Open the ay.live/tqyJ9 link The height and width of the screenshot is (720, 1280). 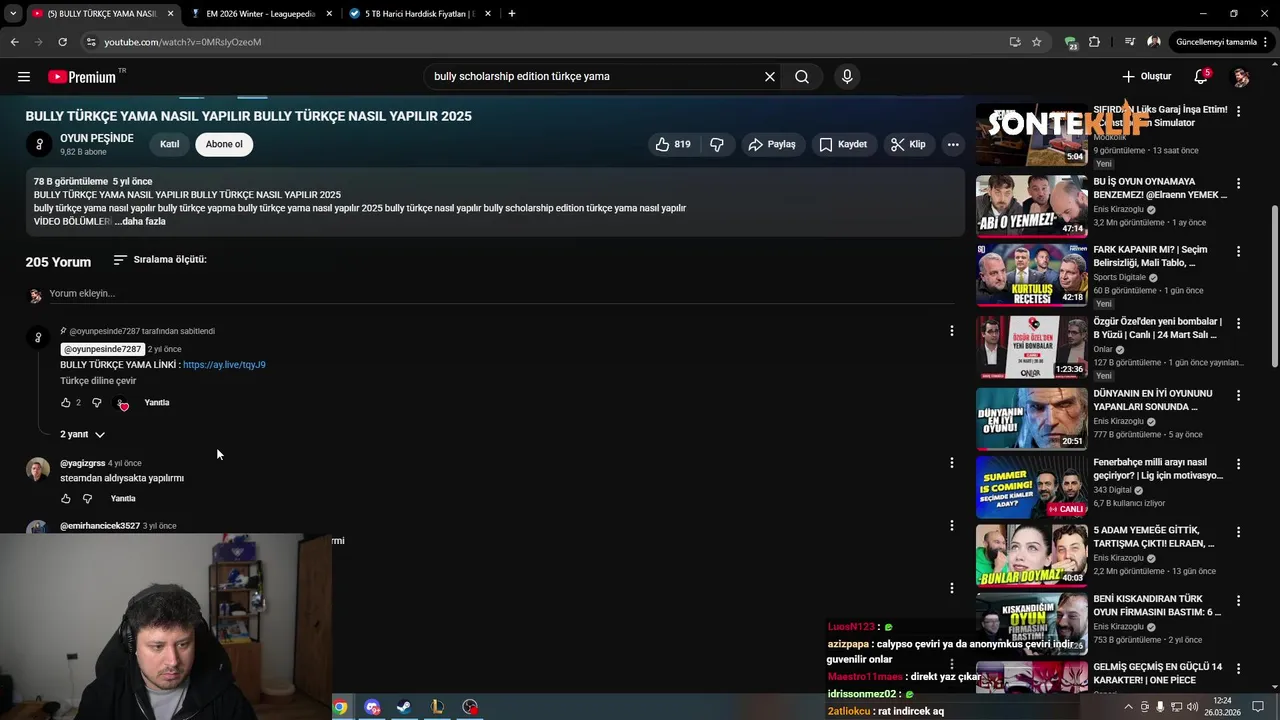click(x=224, y=365)
